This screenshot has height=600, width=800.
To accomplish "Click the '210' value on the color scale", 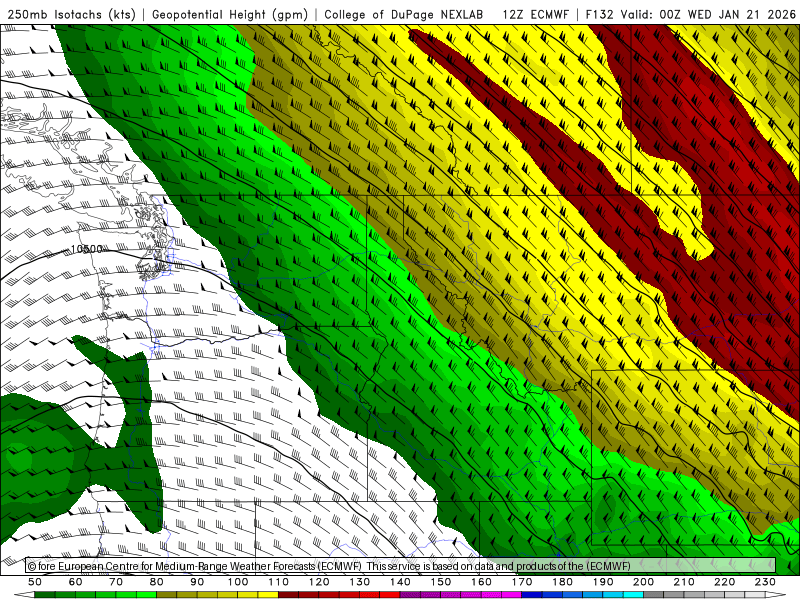I will (685, 582).
